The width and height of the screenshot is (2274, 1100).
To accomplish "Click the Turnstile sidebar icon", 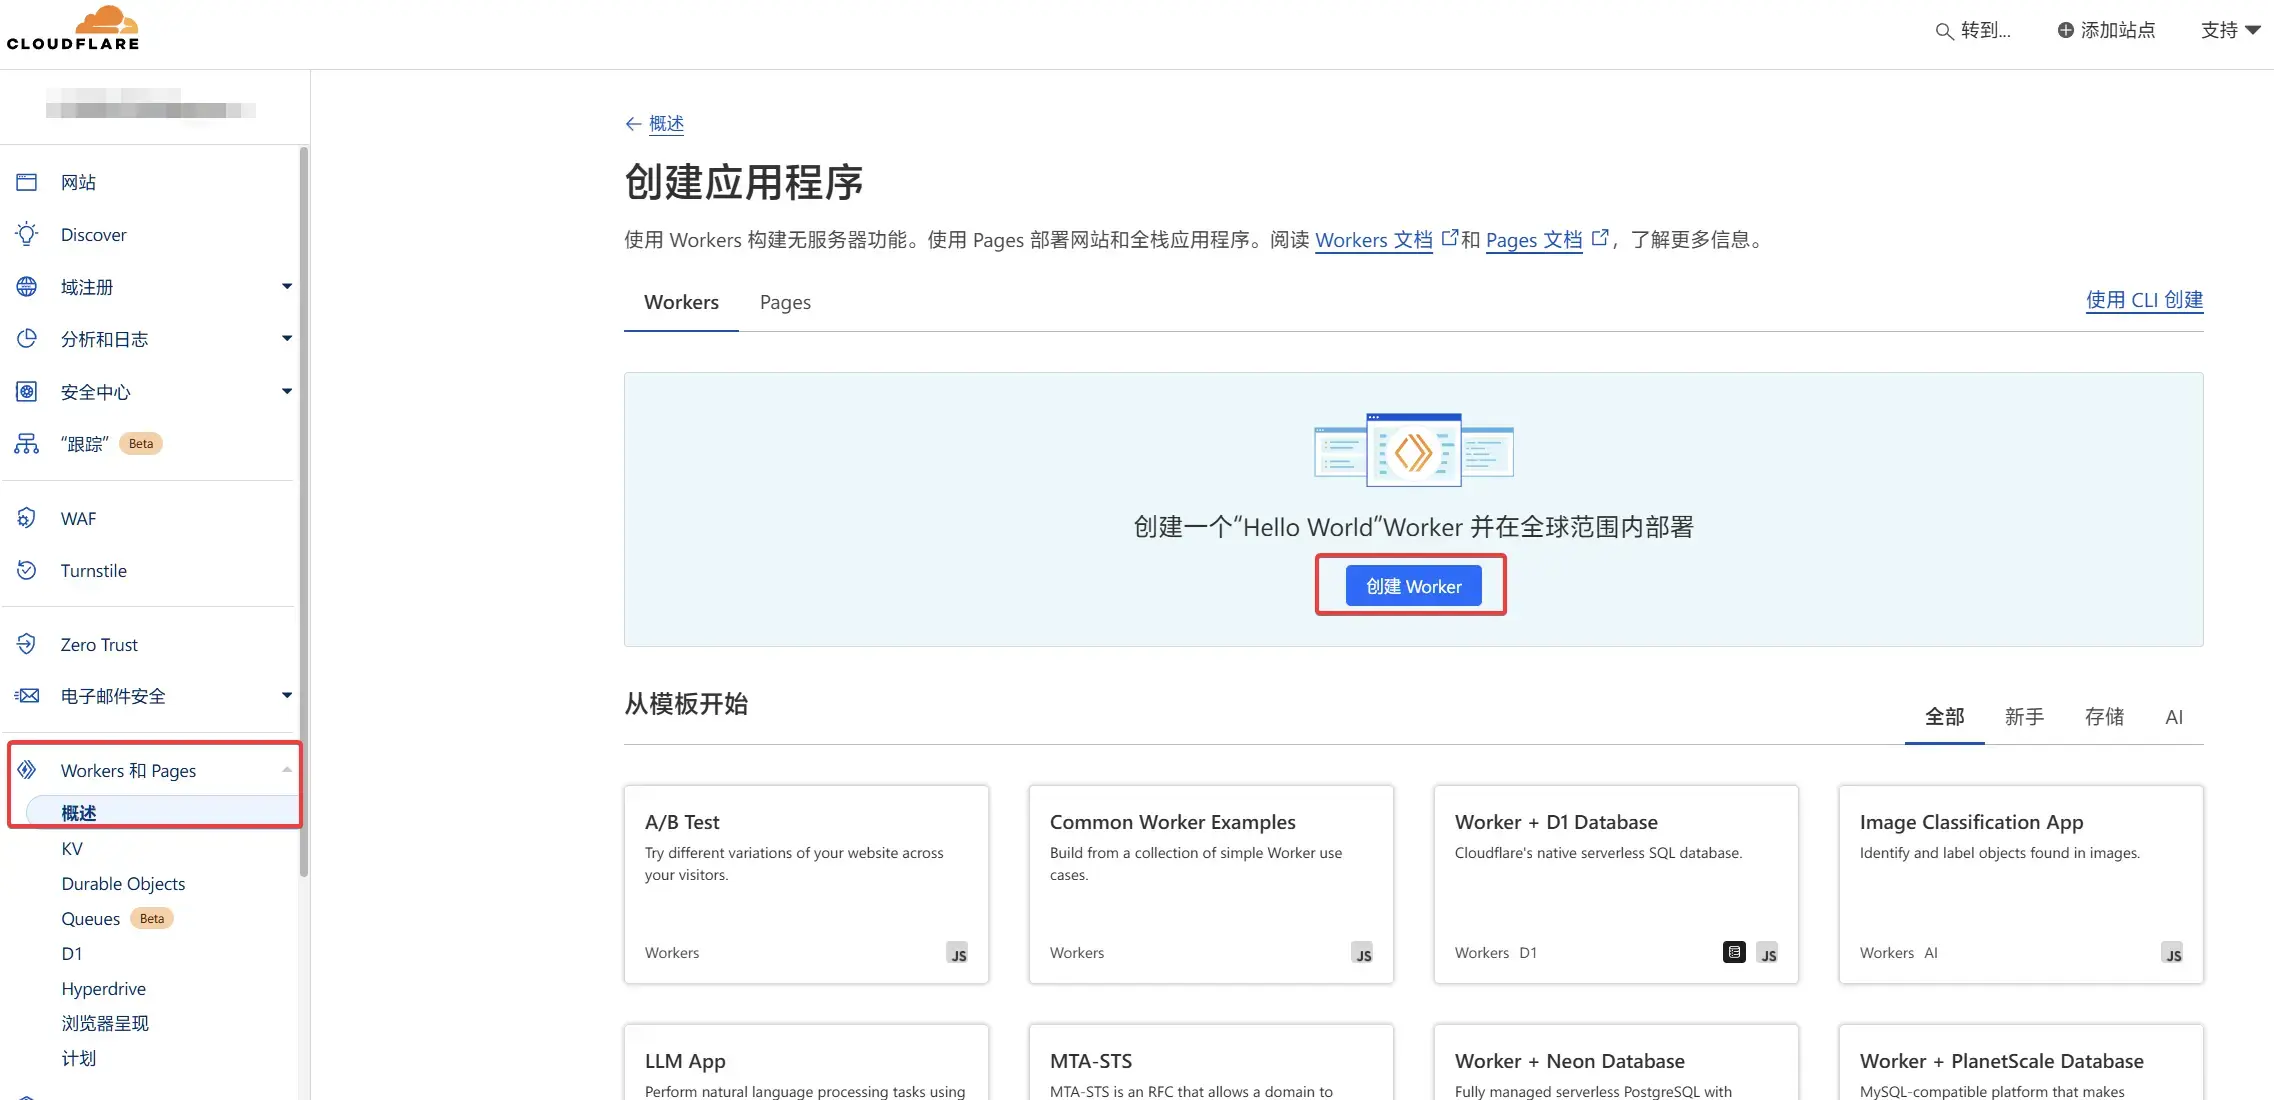I will 27,570.
